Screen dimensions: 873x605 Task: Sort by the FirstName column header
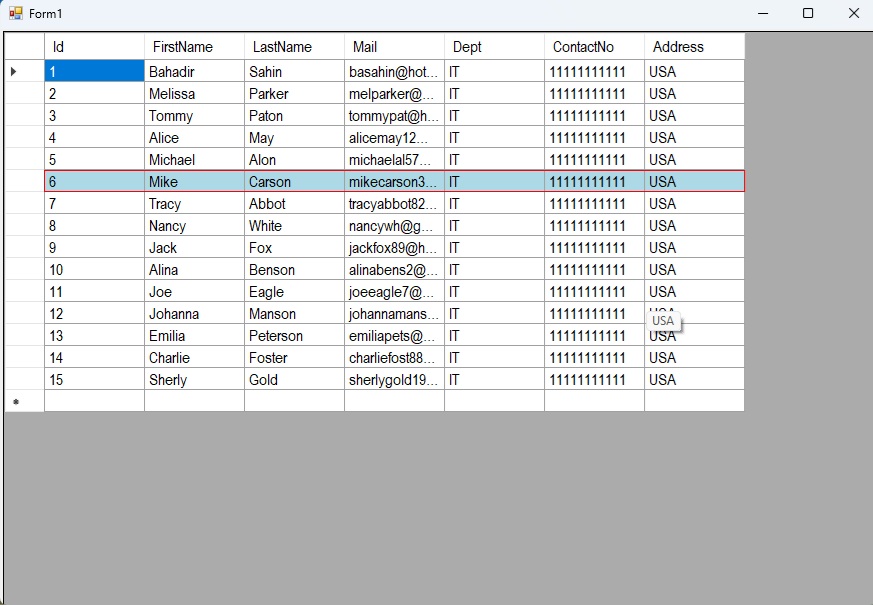[x=194, y=47]
